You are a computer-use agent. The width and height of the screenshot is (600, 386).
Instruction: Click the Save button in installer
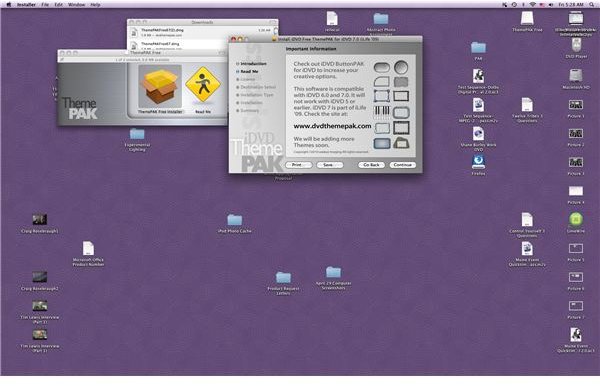tap(329, 165)
